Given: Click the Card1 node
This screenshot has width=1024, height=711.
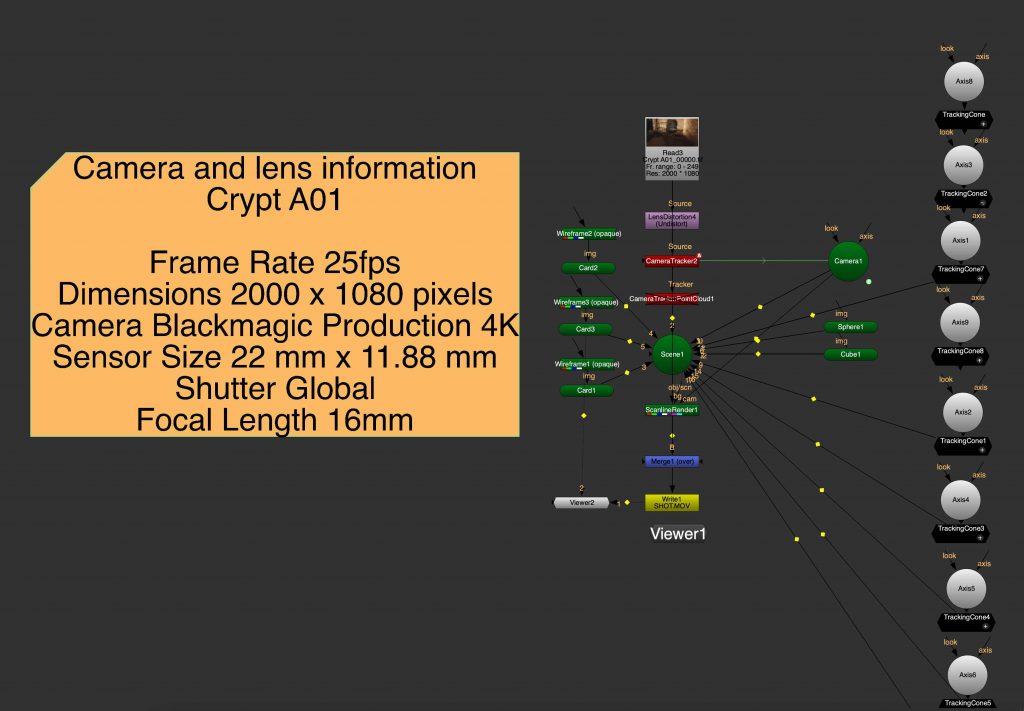Looking at the screenshot, I should point(589,390).
